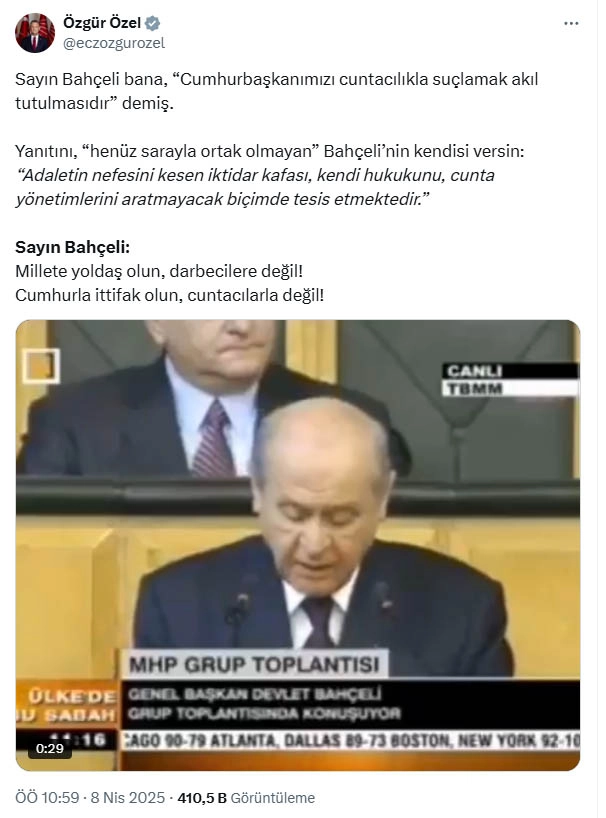
Task: Click the MHP GRUP TOPLANTISI caption banner
Action: (x=254, y=664)
